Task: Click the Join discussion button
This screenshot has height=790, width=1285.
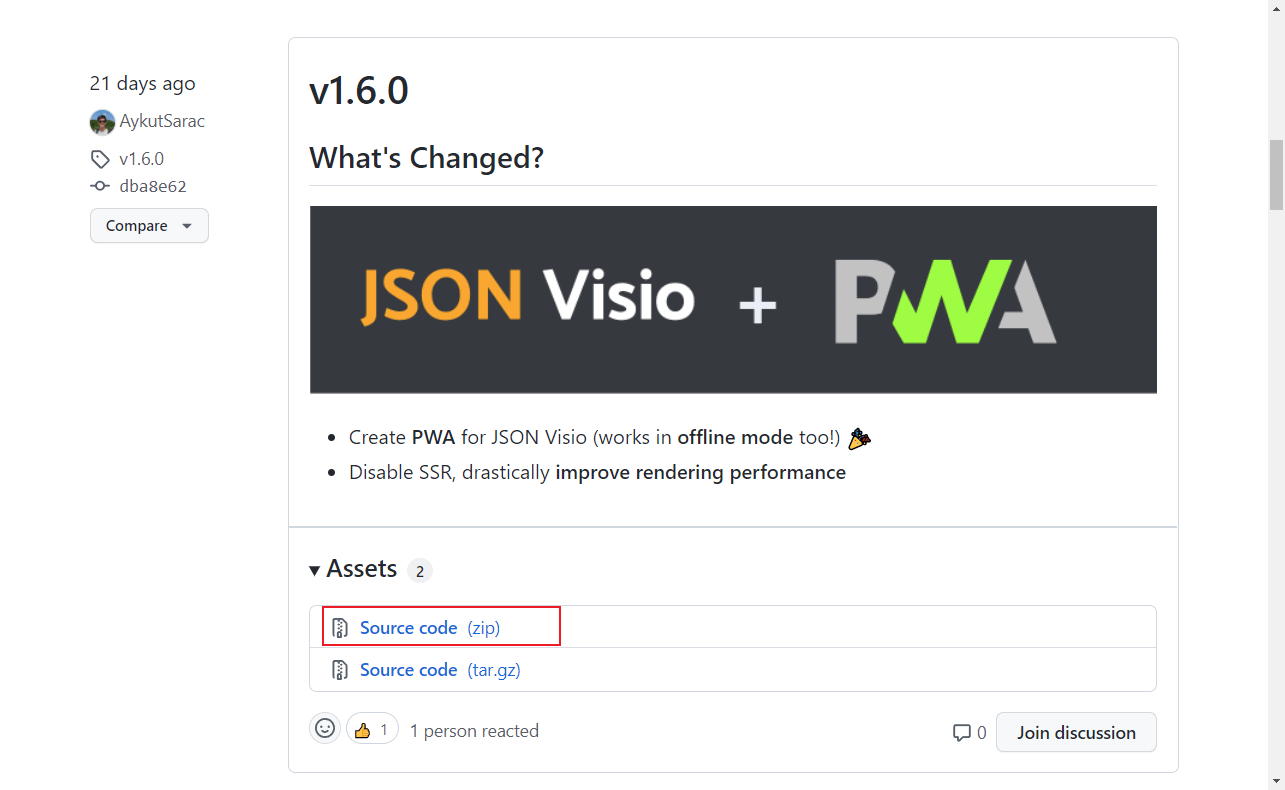Action: (1076, 732)
